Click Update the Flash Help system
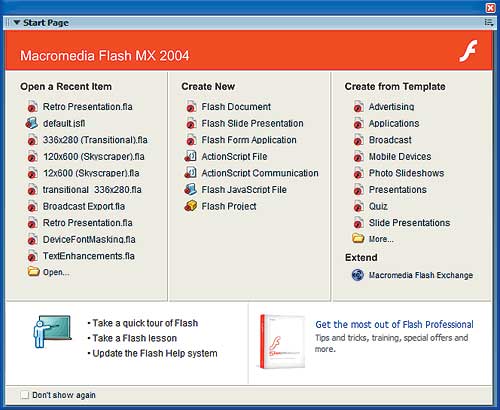The width and height of the screenshot is (500, 410). click(x=155, y=353)
